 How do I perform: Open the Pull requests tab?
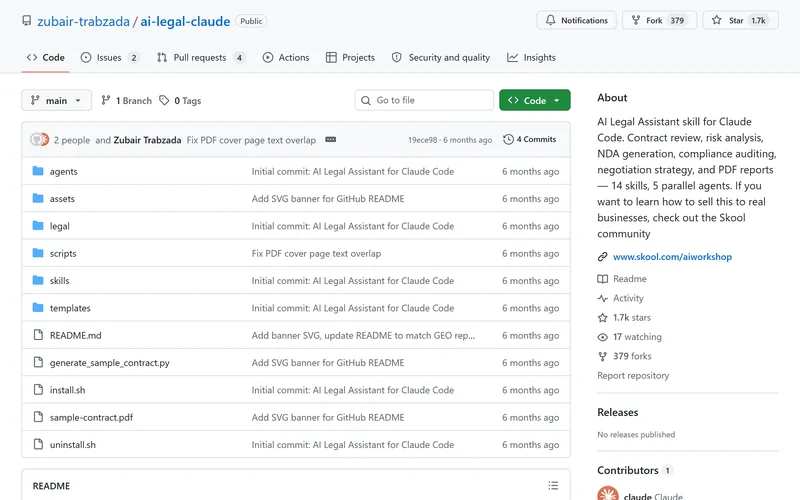click(201, 58)
